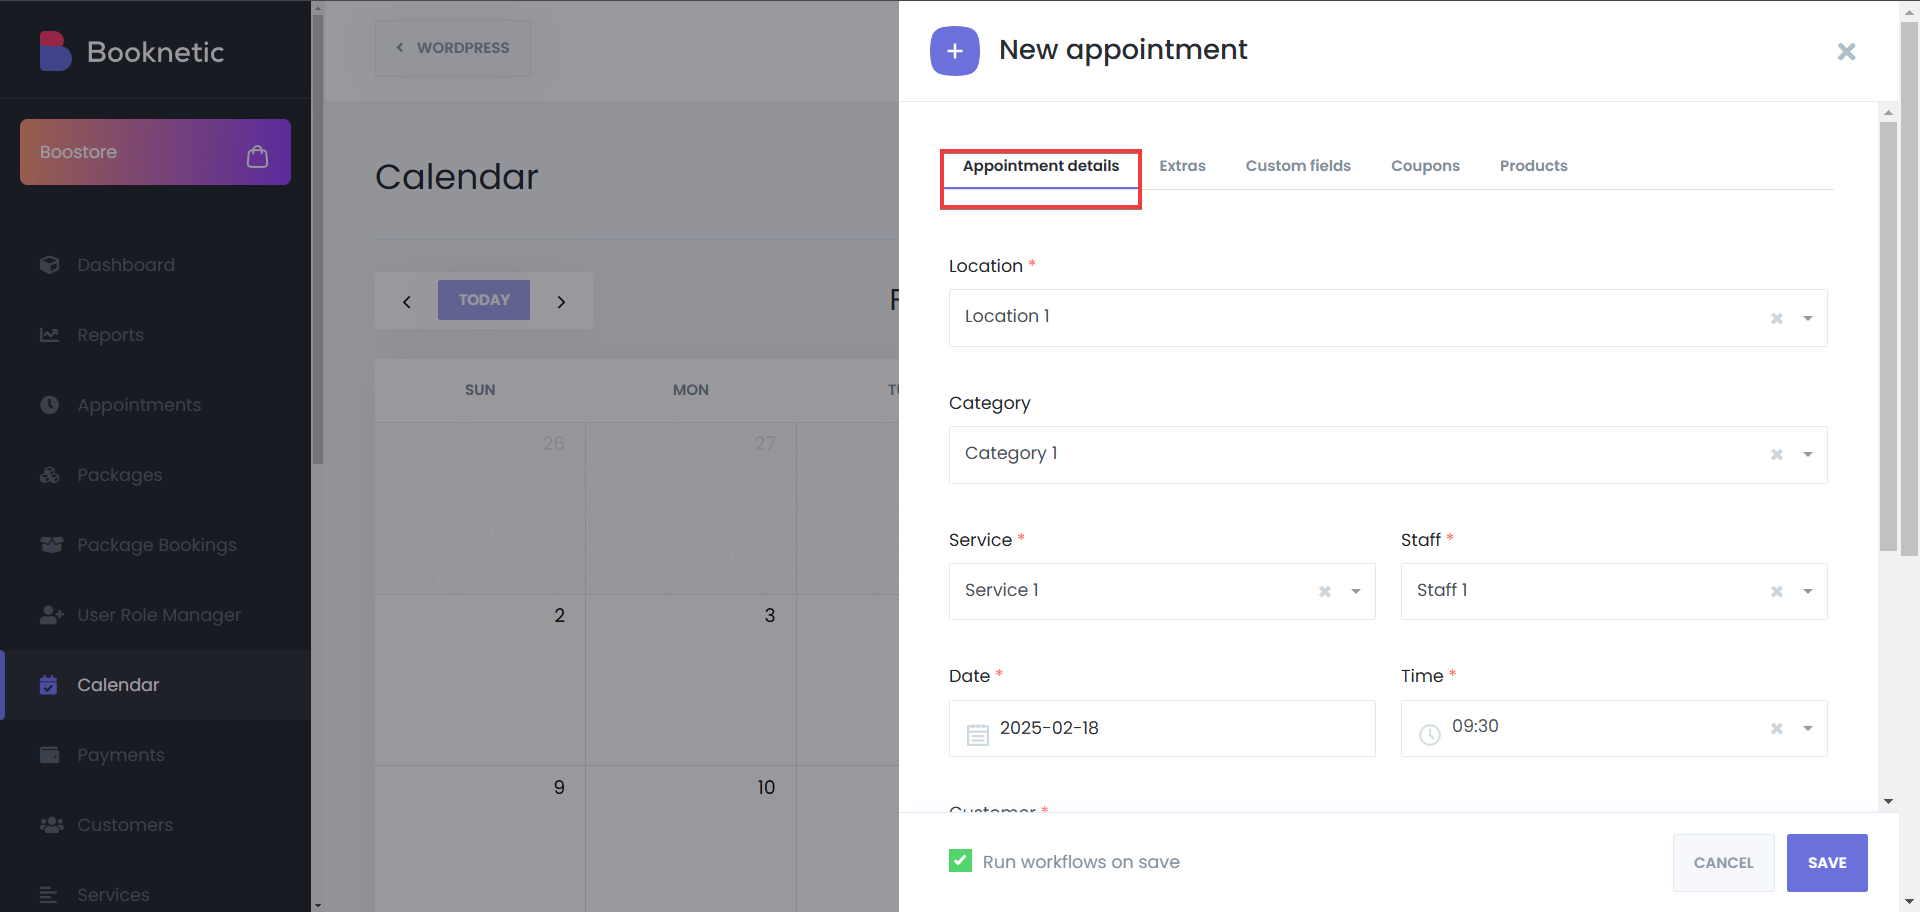Expand the Location dropdown arrow

[1808, 318]
